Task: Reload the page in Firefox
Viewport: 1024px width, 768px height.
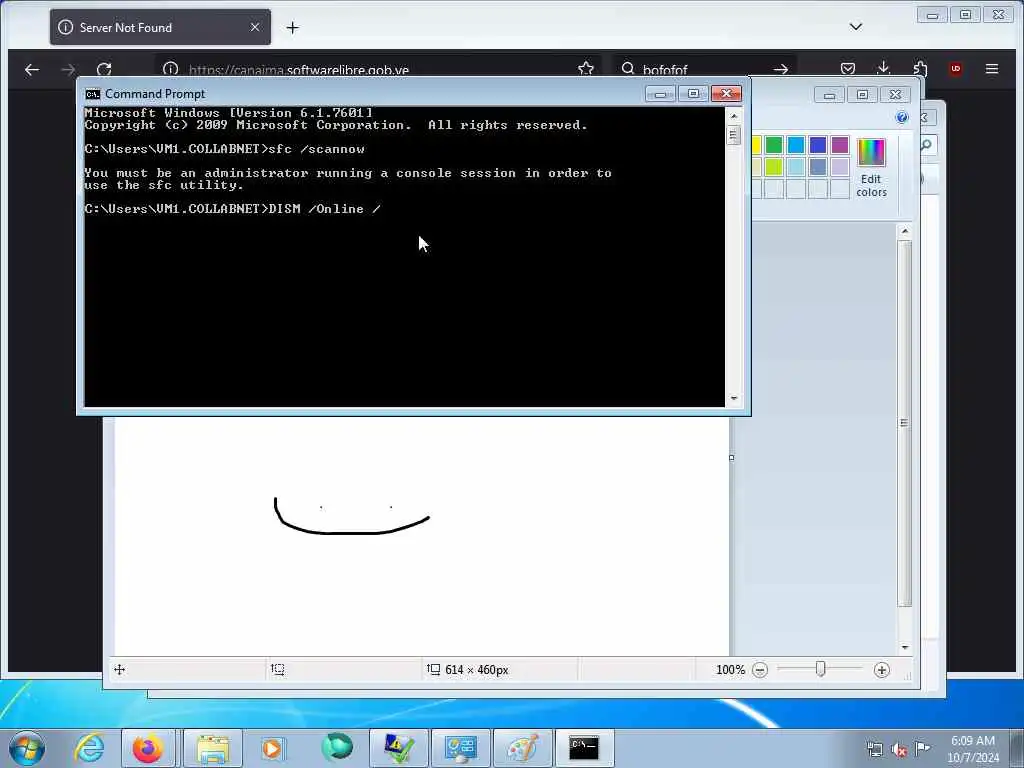Action: tap(104, 69)
